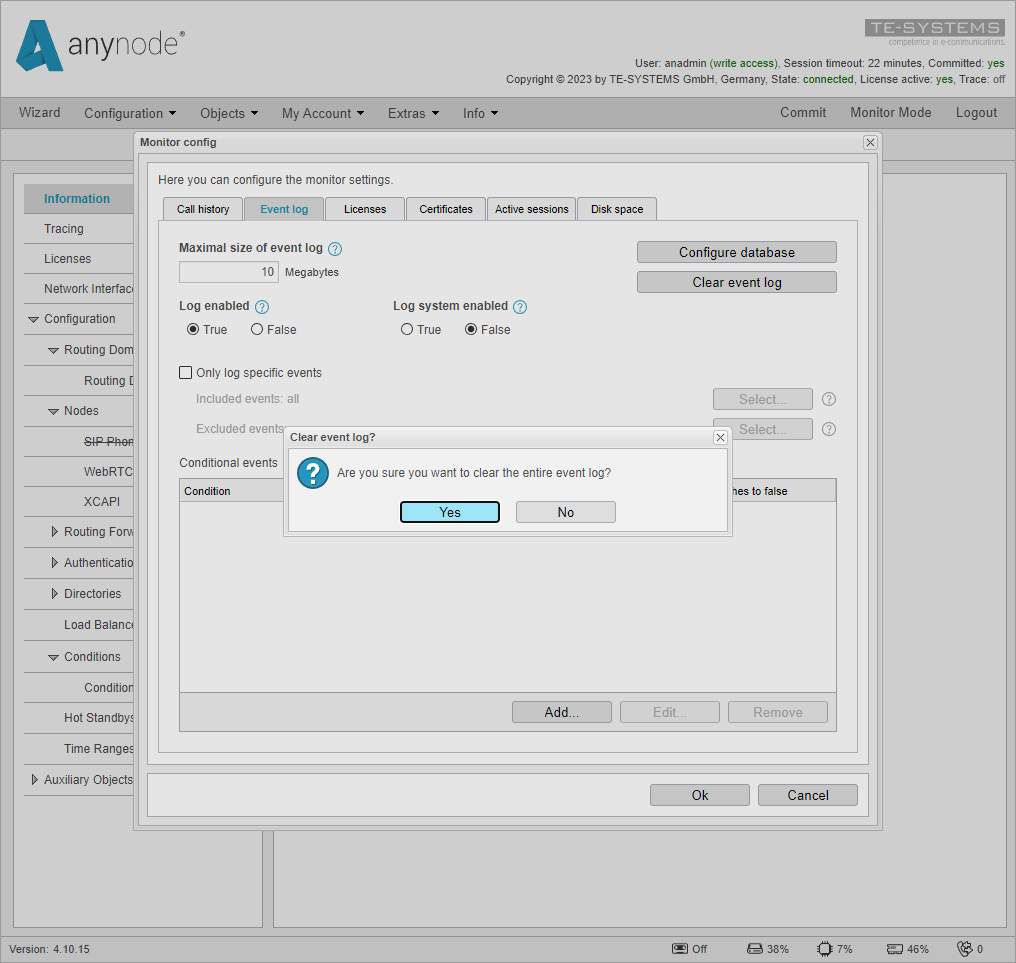The image size is (1016, 963).
Task: Click the event log size input field
Action: tap(228, 271)
